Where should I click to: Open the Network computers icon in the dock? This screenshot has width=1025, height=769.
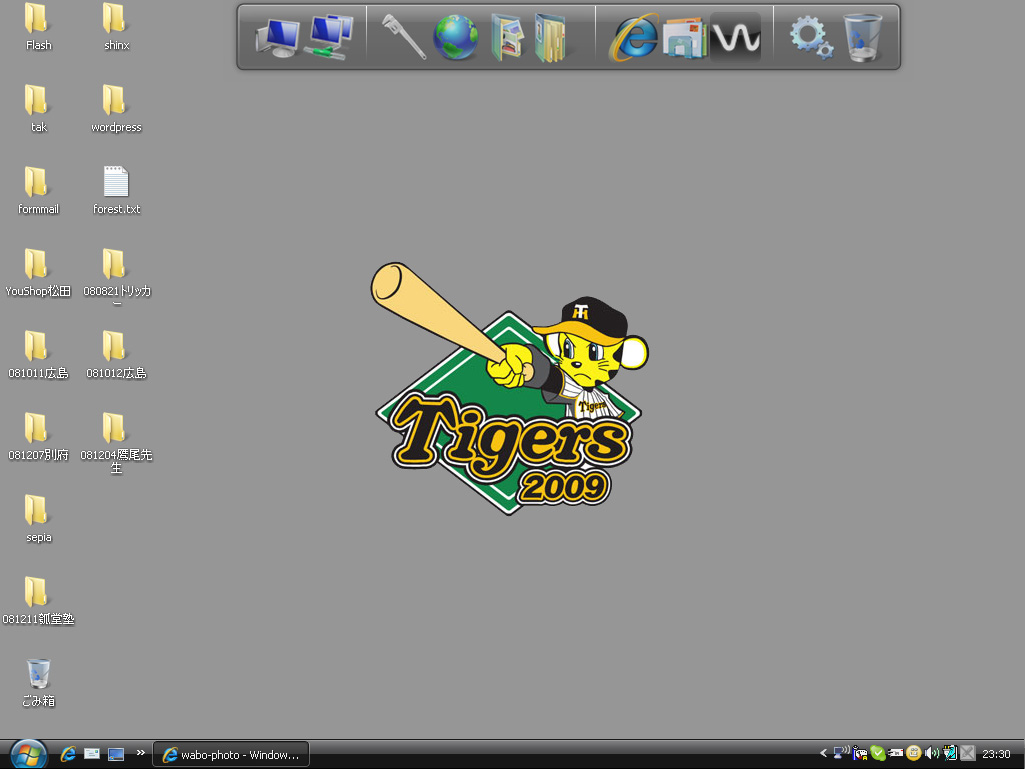(329, 37)
